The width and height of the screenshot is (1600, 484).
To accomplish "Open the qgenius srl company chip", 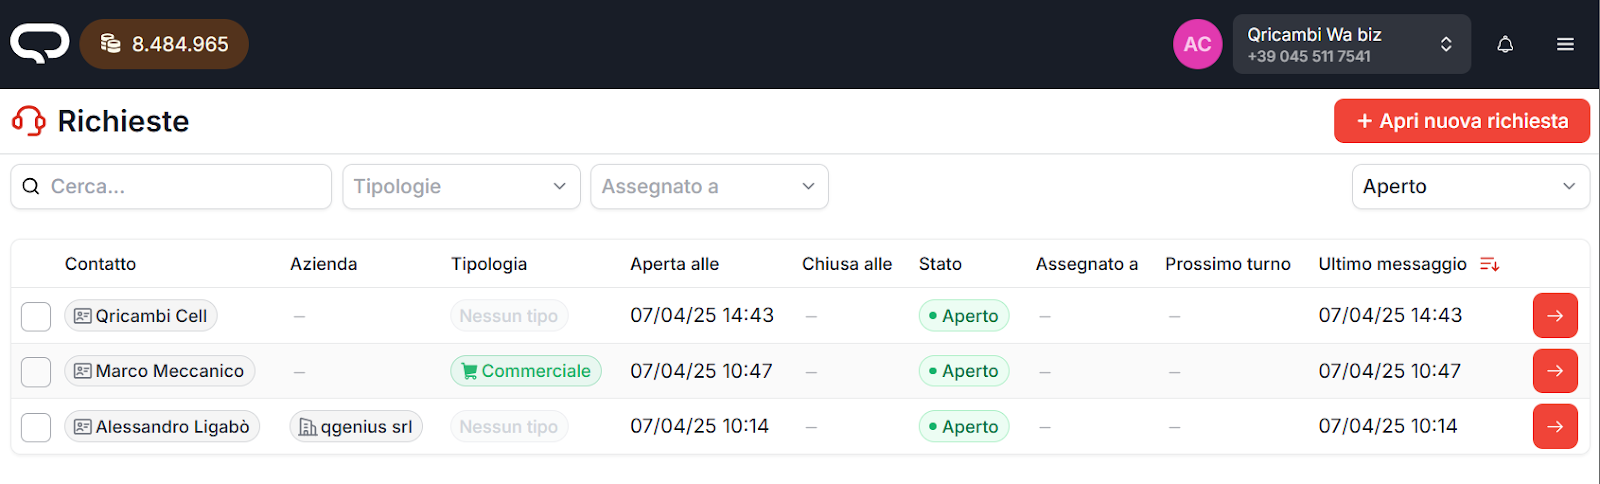I will (x=356, y=427).
